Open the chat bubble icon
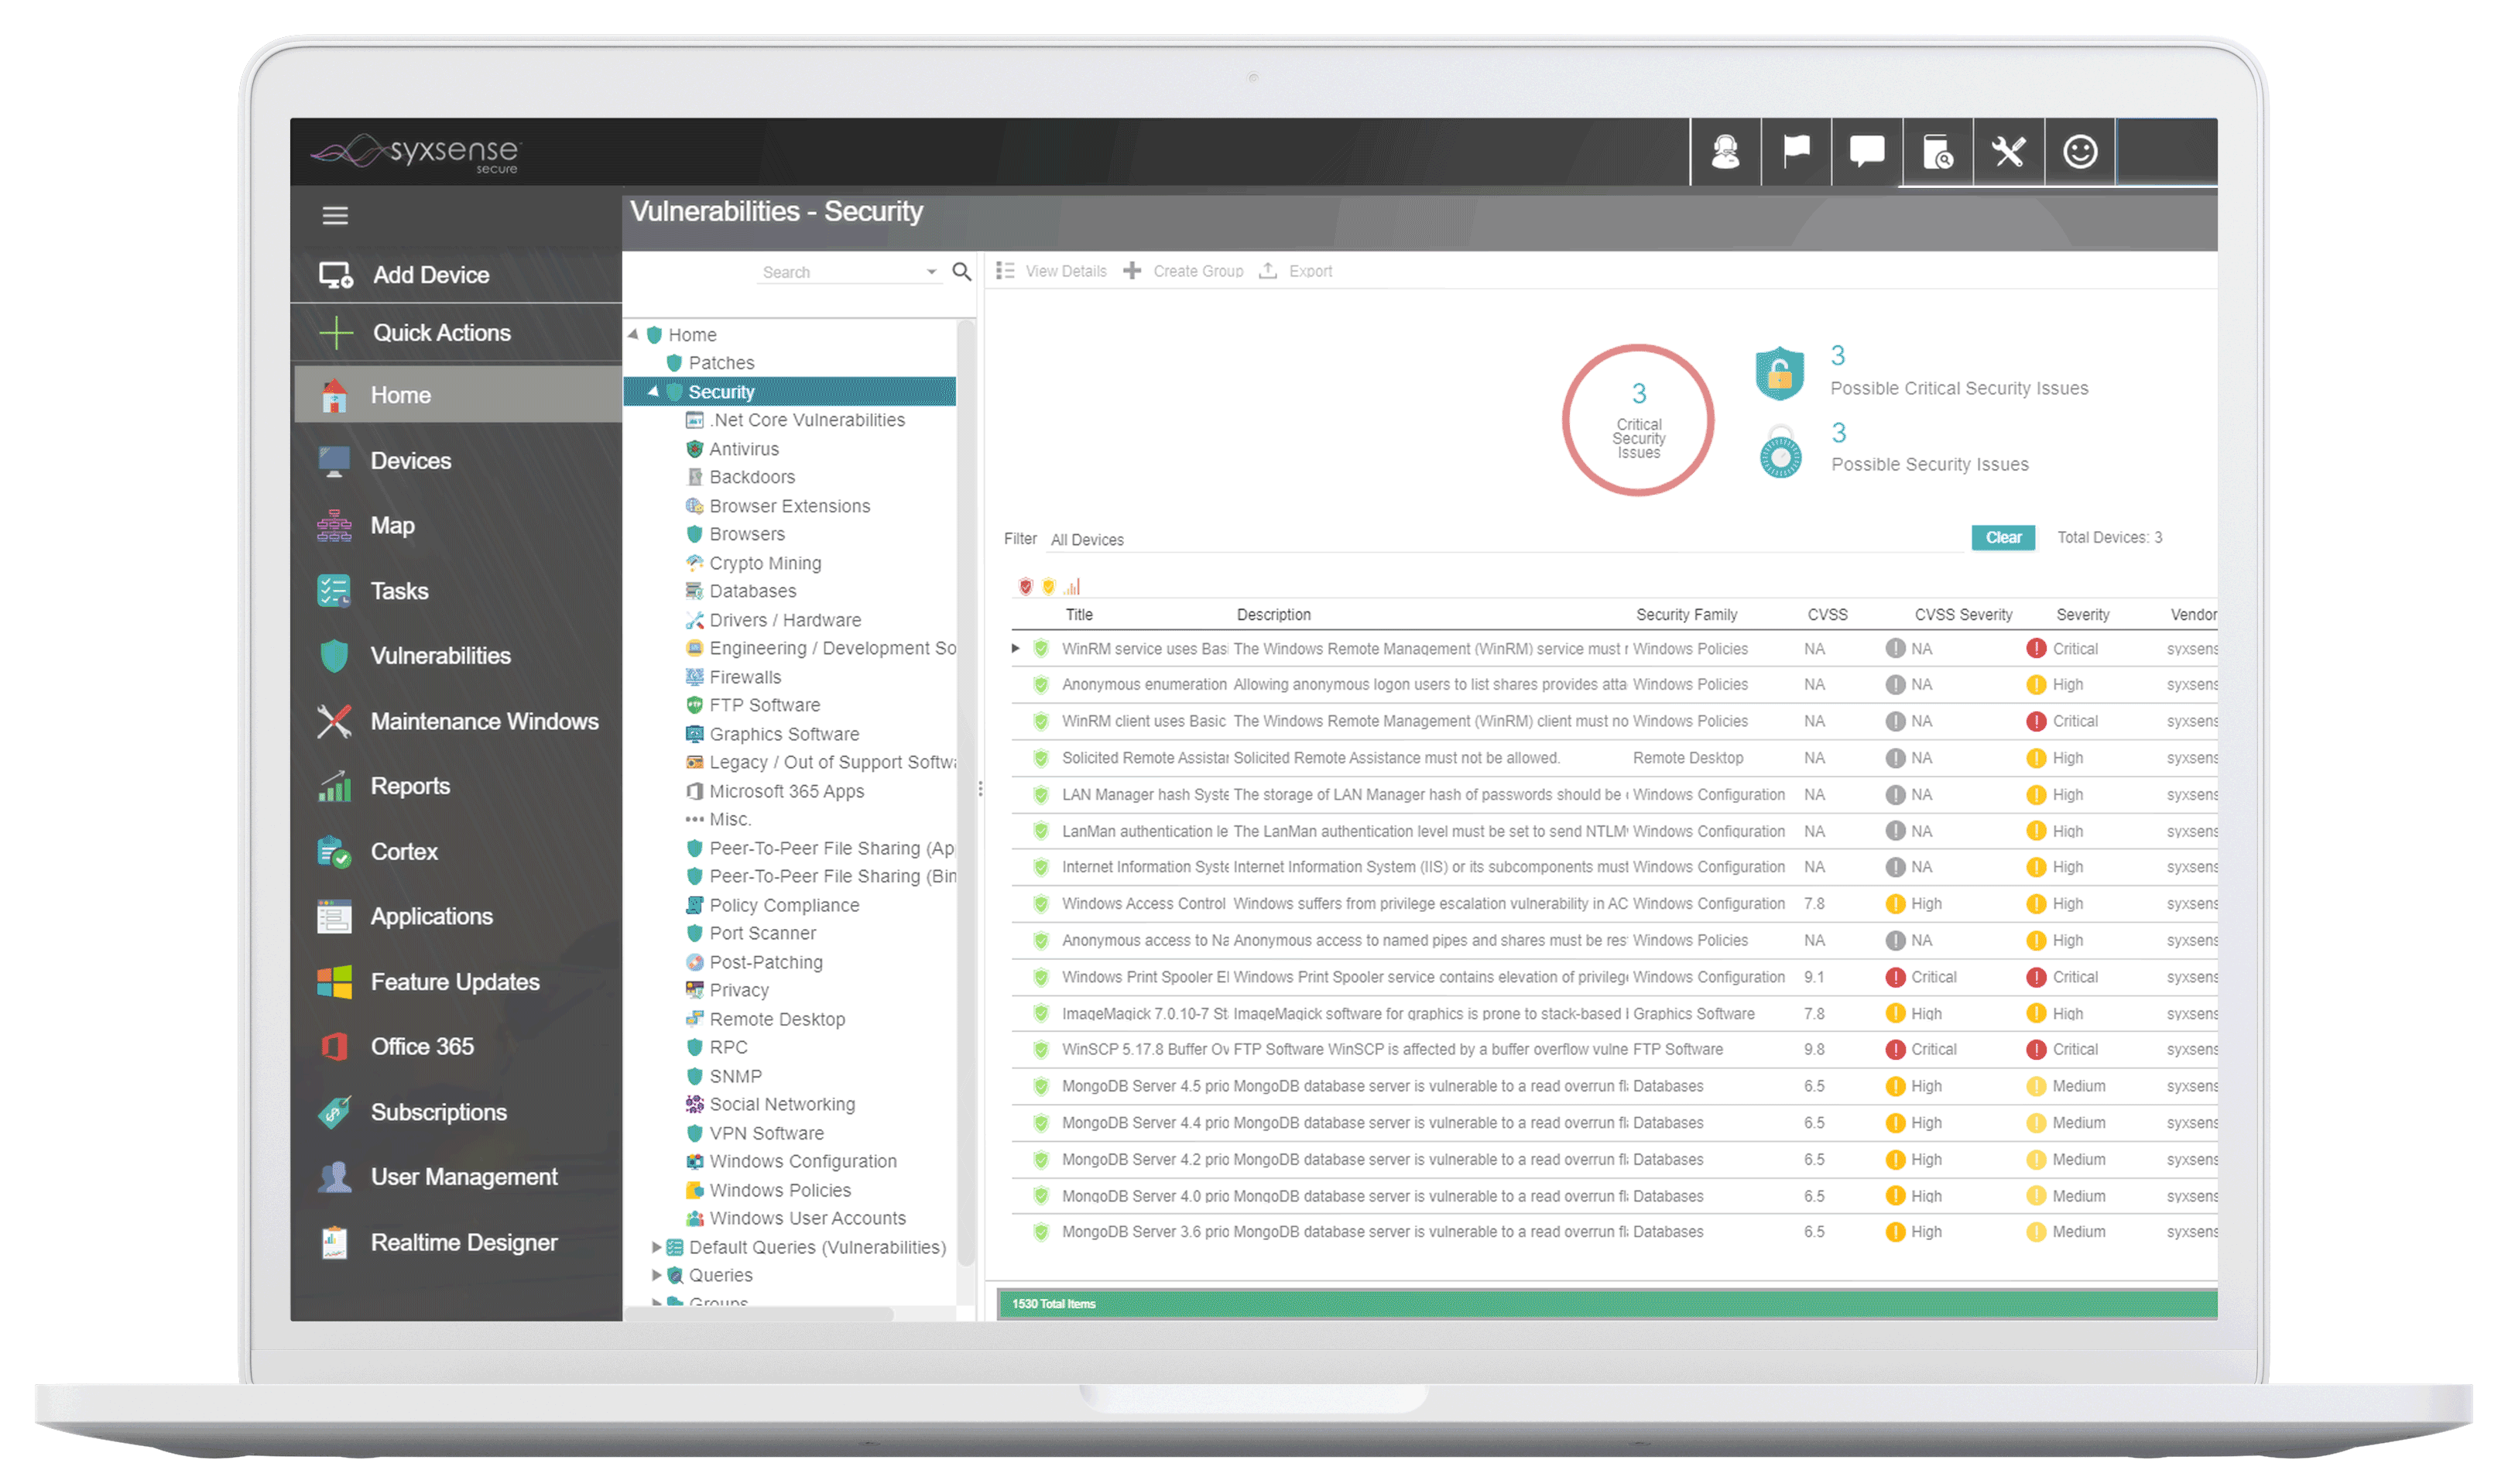The image size is (2515, 1484). (x=1867, y=152)
